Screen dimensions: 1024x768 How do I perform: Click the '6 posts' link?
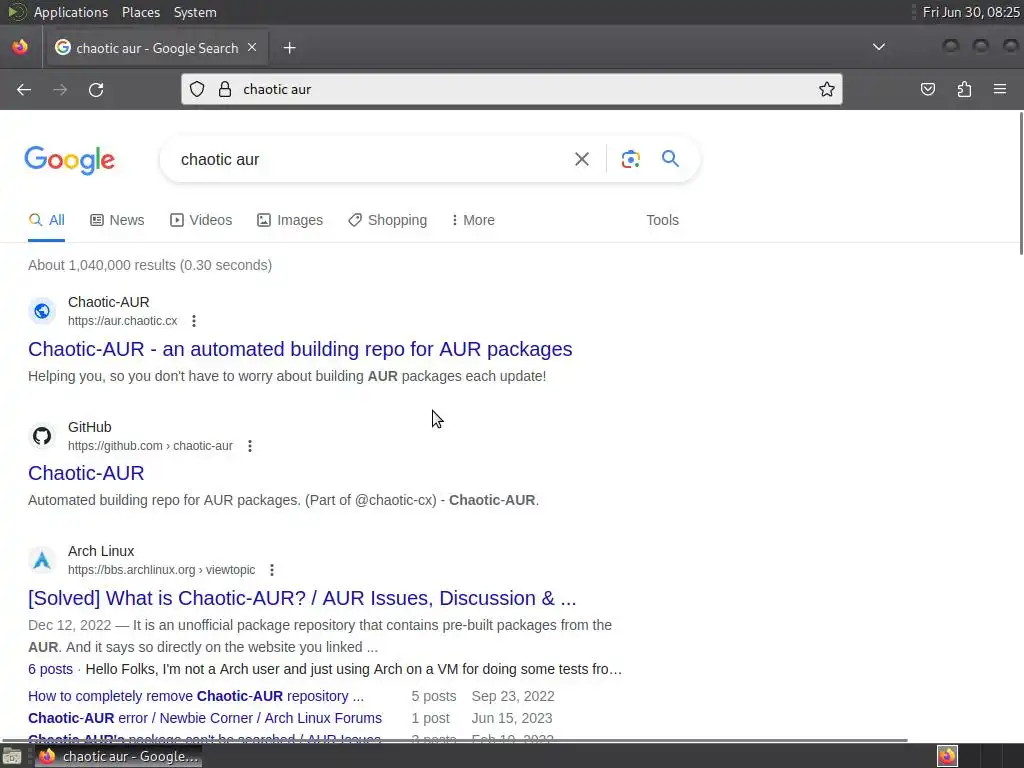(50, 669)
